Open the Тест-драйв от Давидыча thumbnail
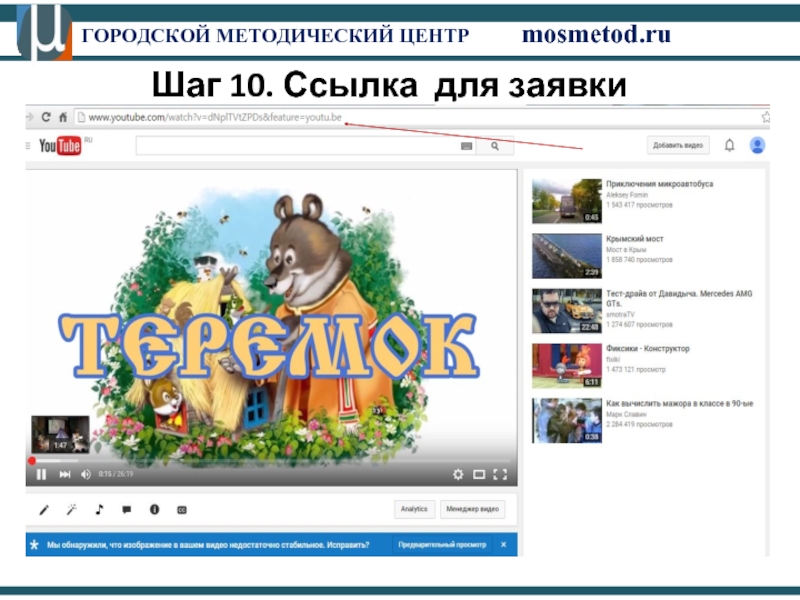This screenshot has height=600, width=800. pos(567,311)
